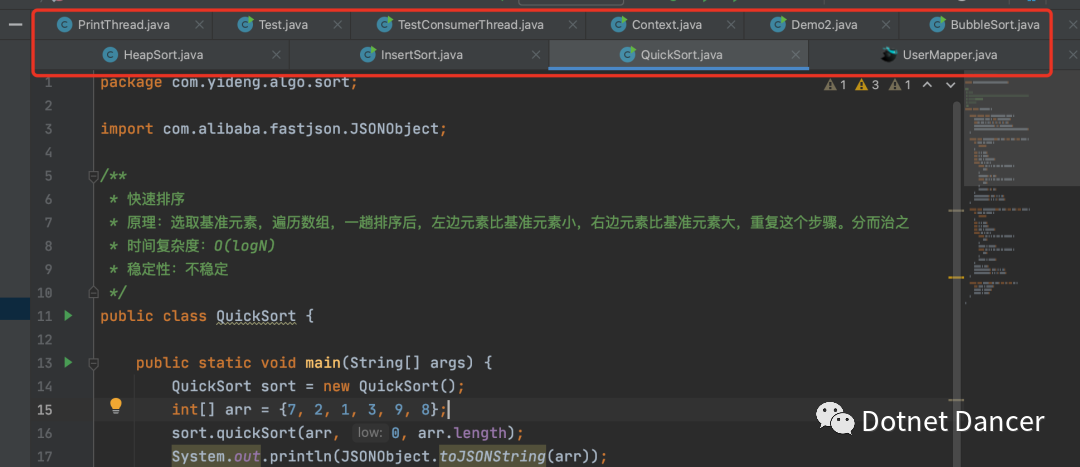This screenshot has height=467, width=1080.
Task: Click the UserMapper.java MyBatis bird icon
Action: [889, 54]
